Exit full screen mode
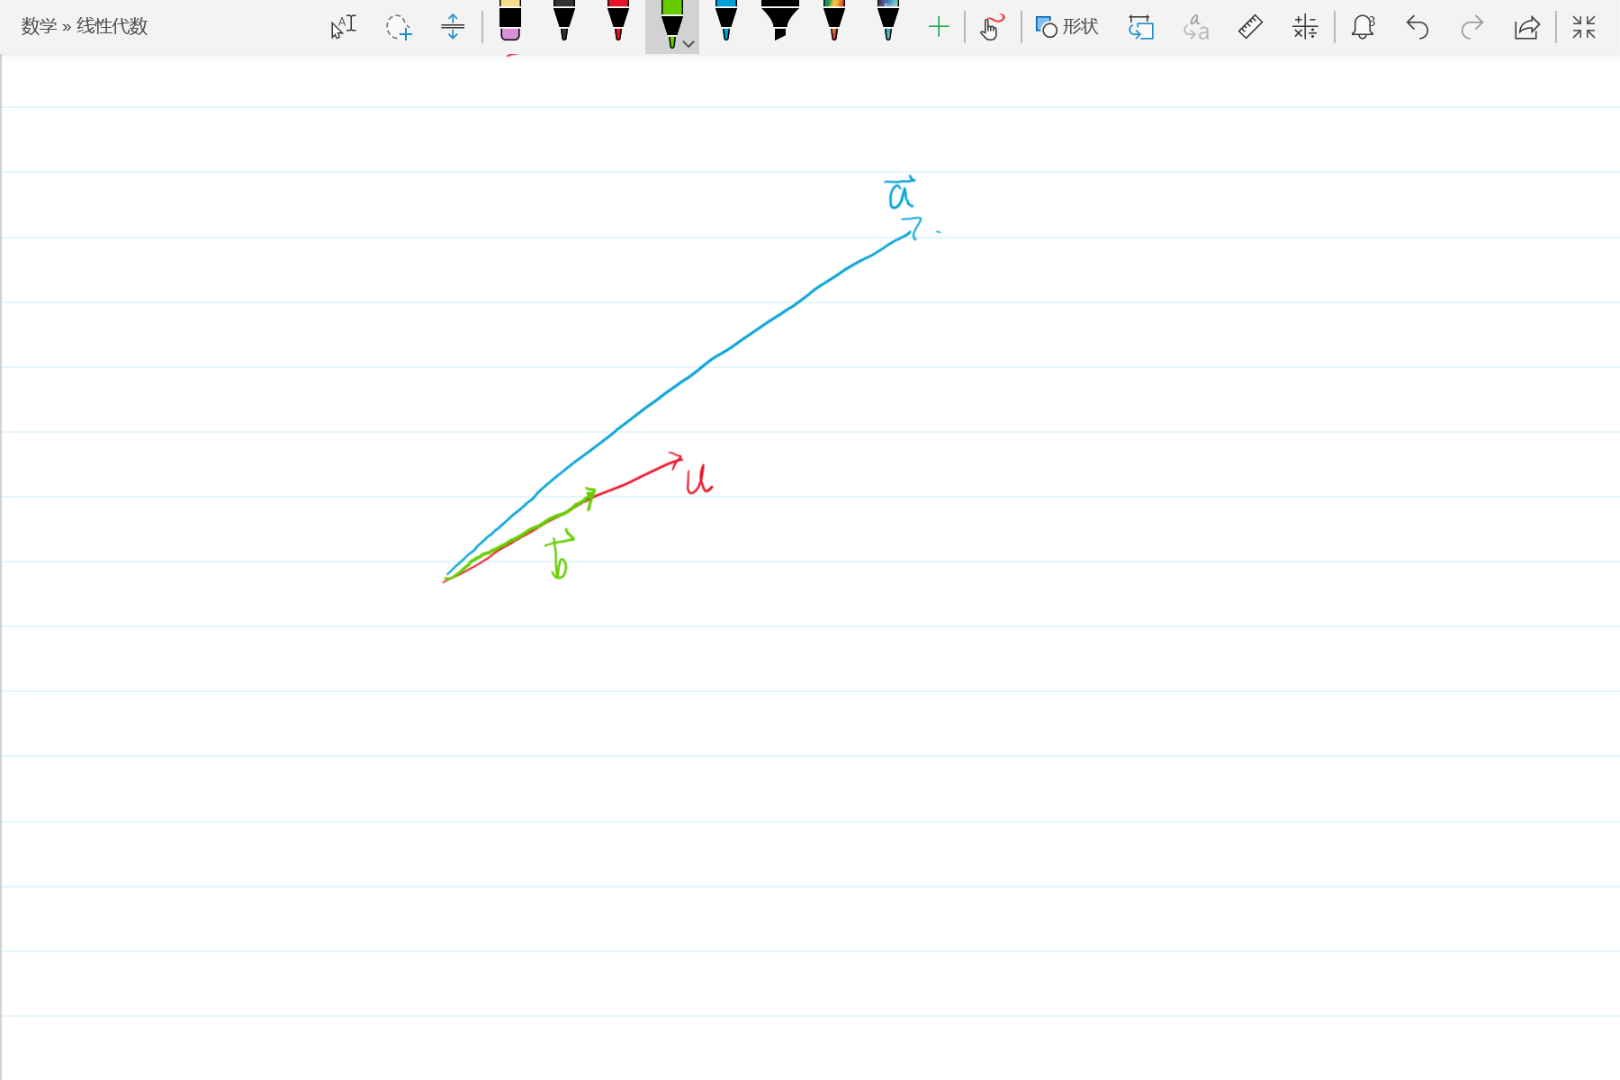The width and height of the screenshot is (1620, 1080). (1584, 27)
